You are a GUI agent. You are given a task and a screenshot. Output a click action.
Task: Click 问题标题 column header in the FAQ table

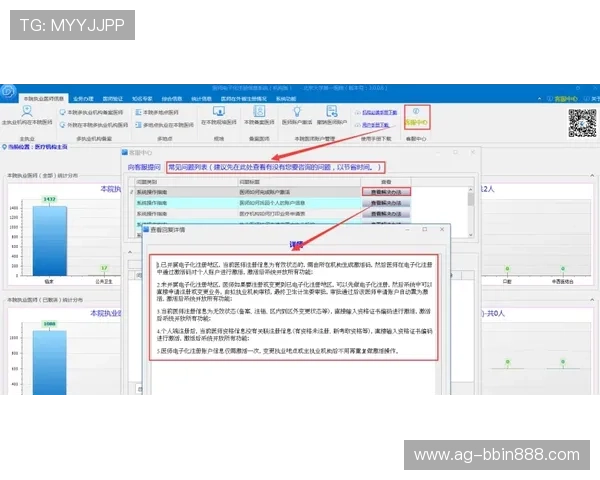click(x=298, y=182)
